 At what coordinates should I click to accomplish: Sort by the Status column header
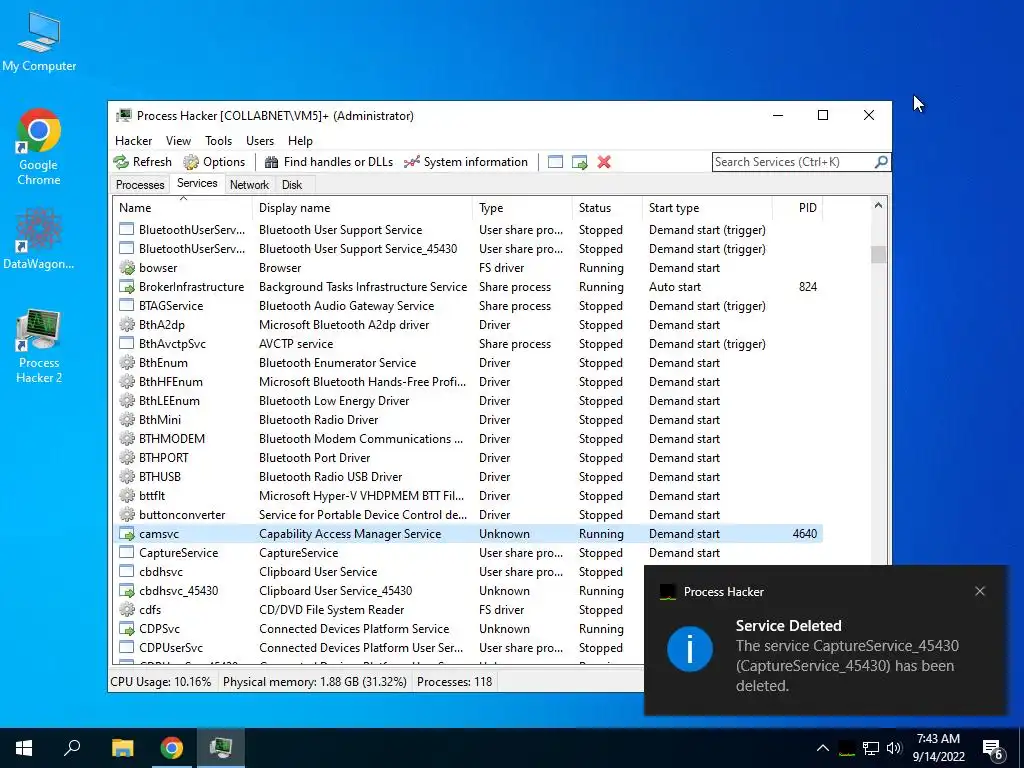(x=607, y=208)
